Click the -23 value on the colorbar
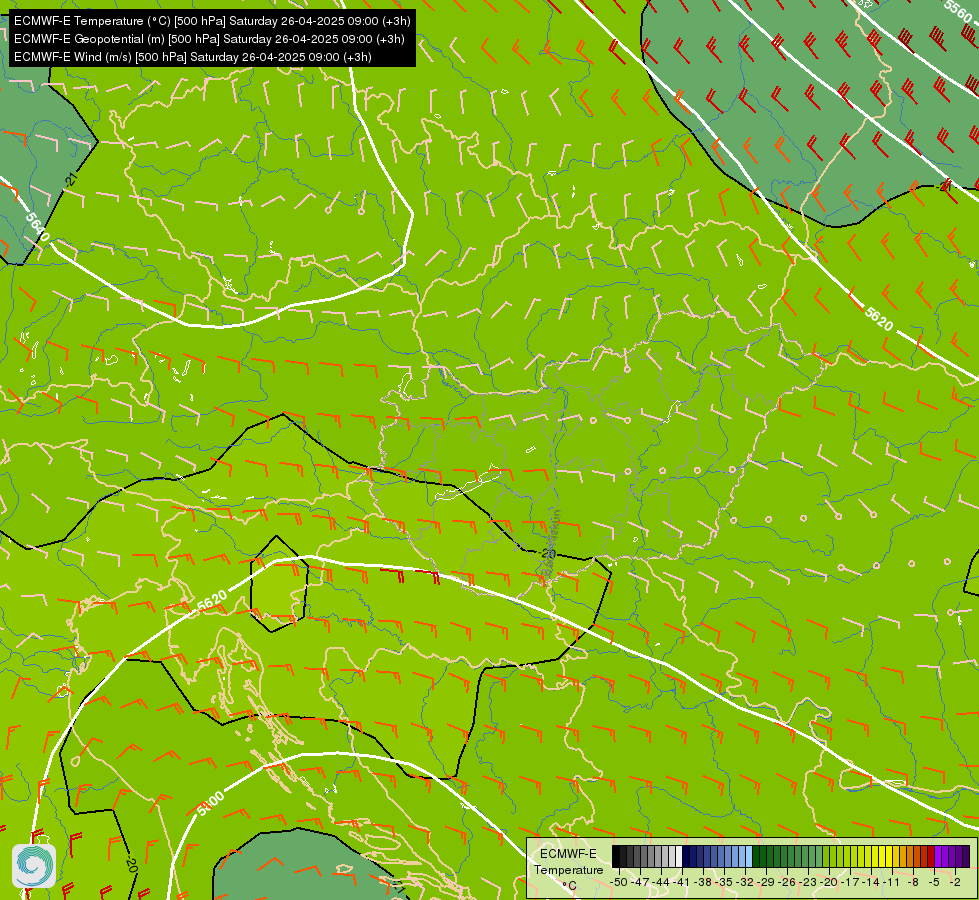 (809, 882)
